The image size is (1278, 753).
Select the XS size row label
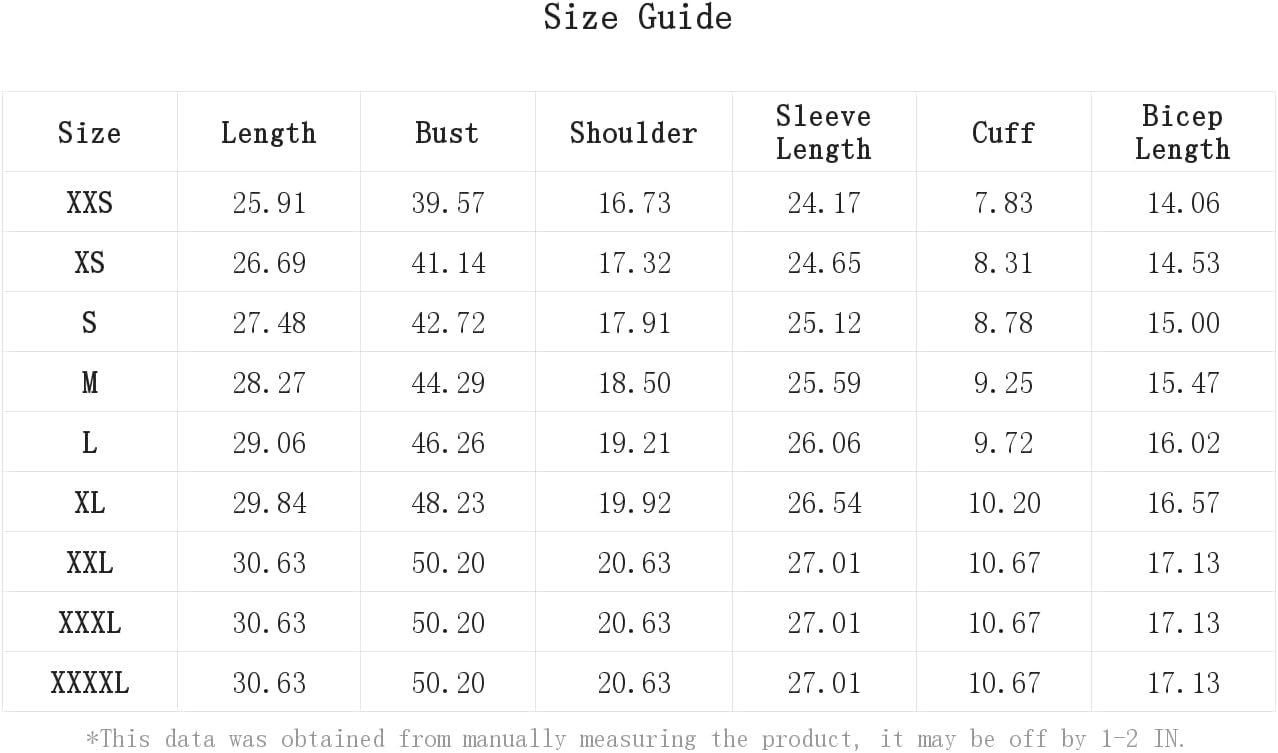[89, 263]
